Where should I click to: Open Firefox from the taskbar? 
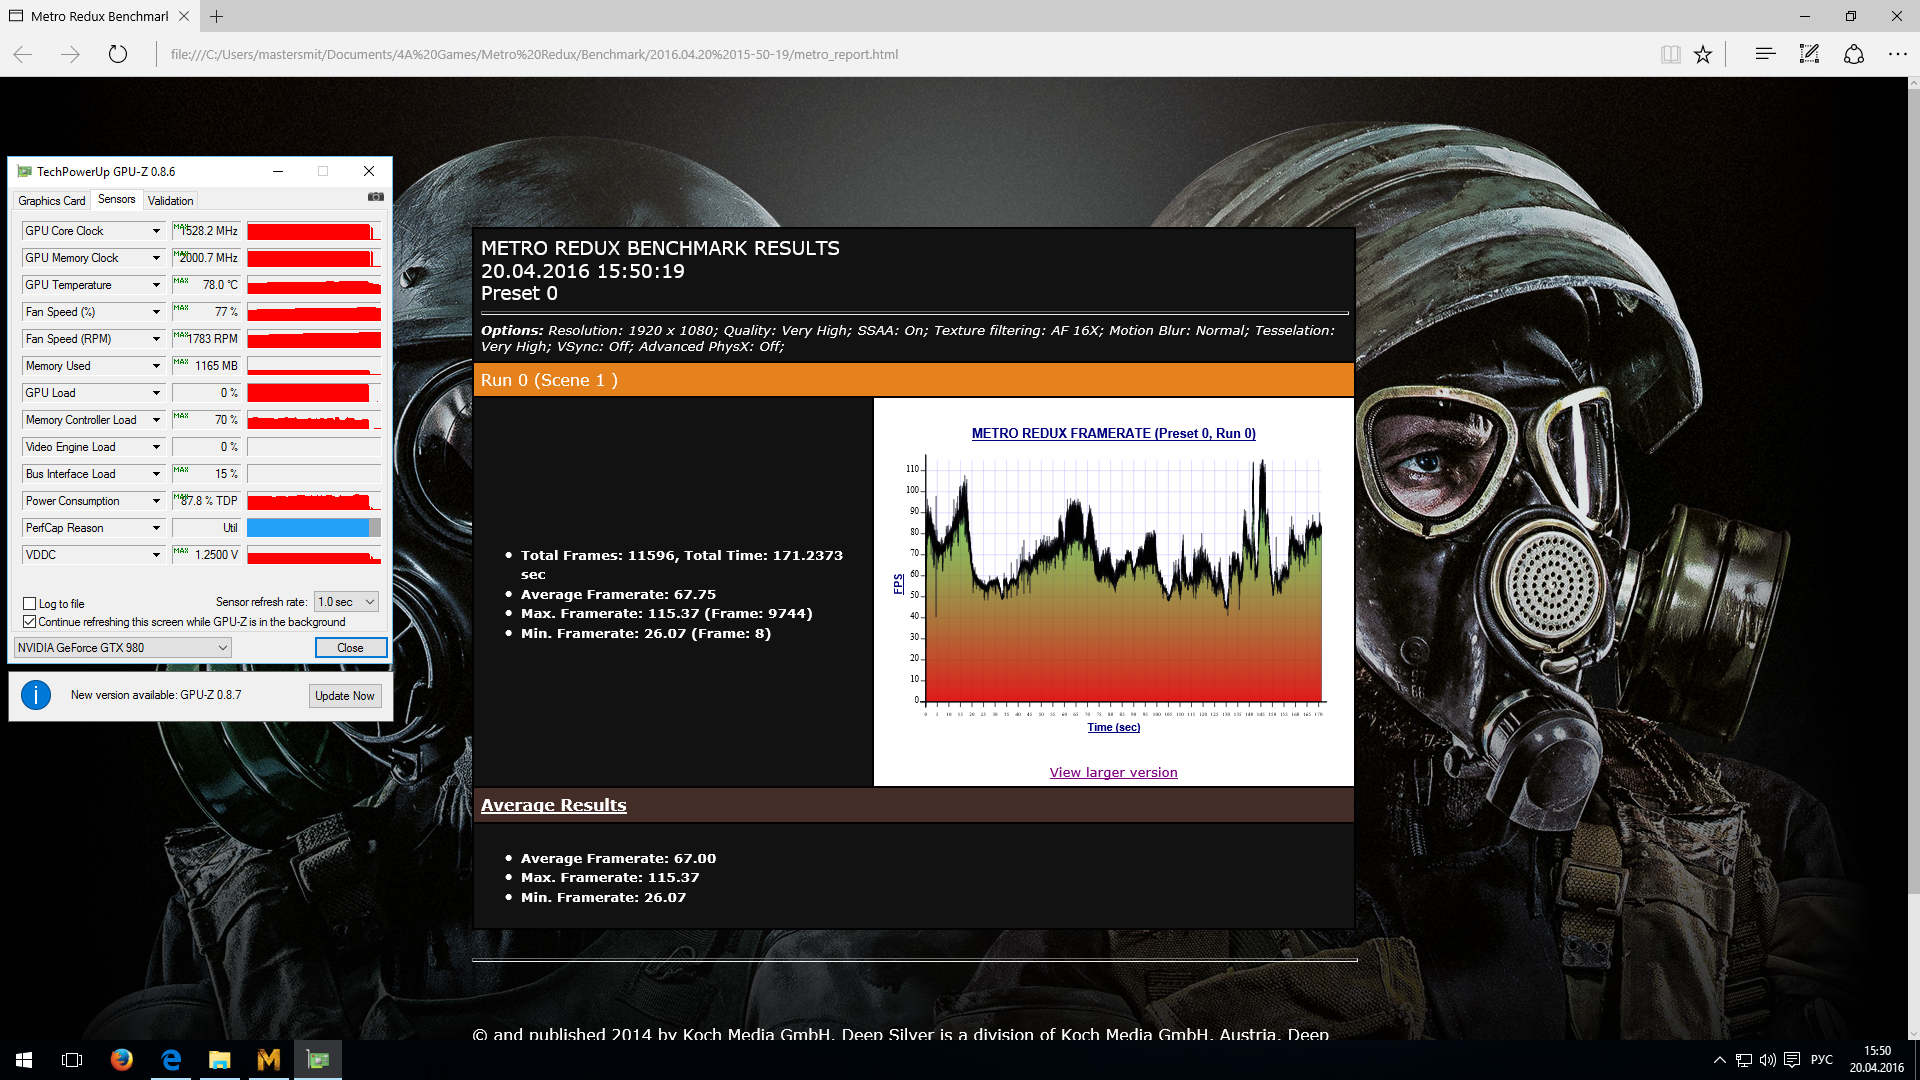click(122, 1060)
